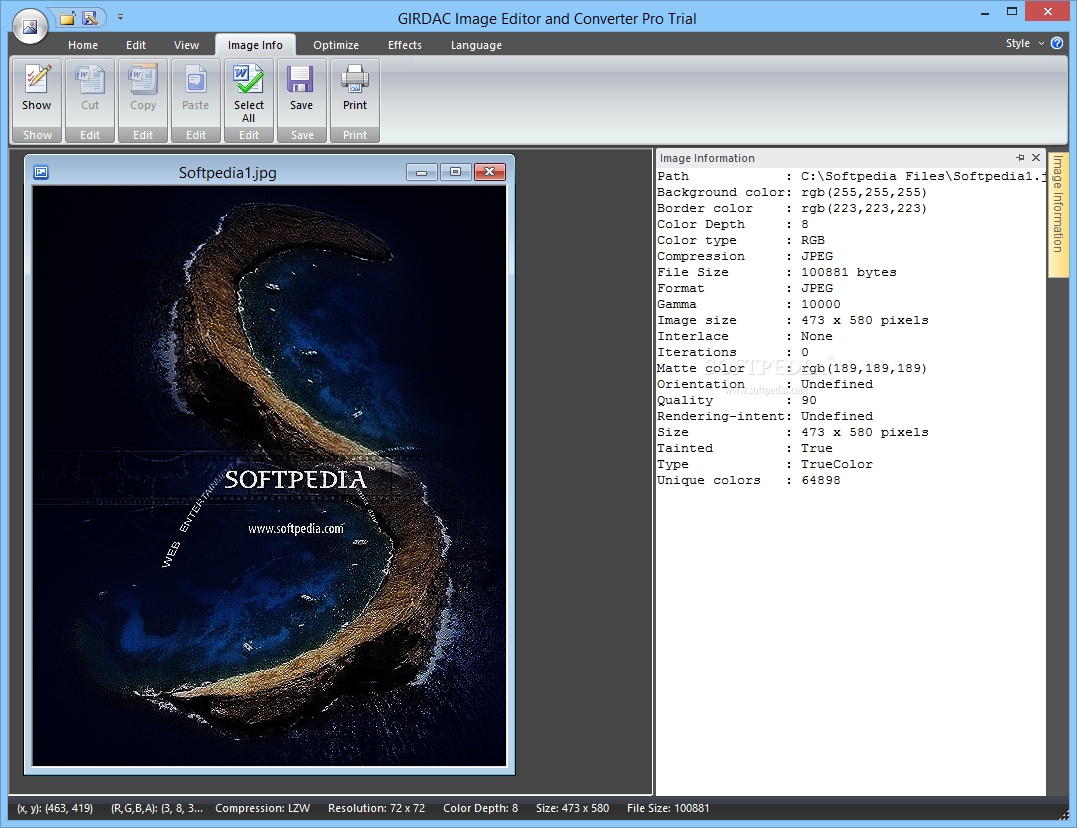Click the Quality 90 row
1077x828 pixels.
click(737, 400)
